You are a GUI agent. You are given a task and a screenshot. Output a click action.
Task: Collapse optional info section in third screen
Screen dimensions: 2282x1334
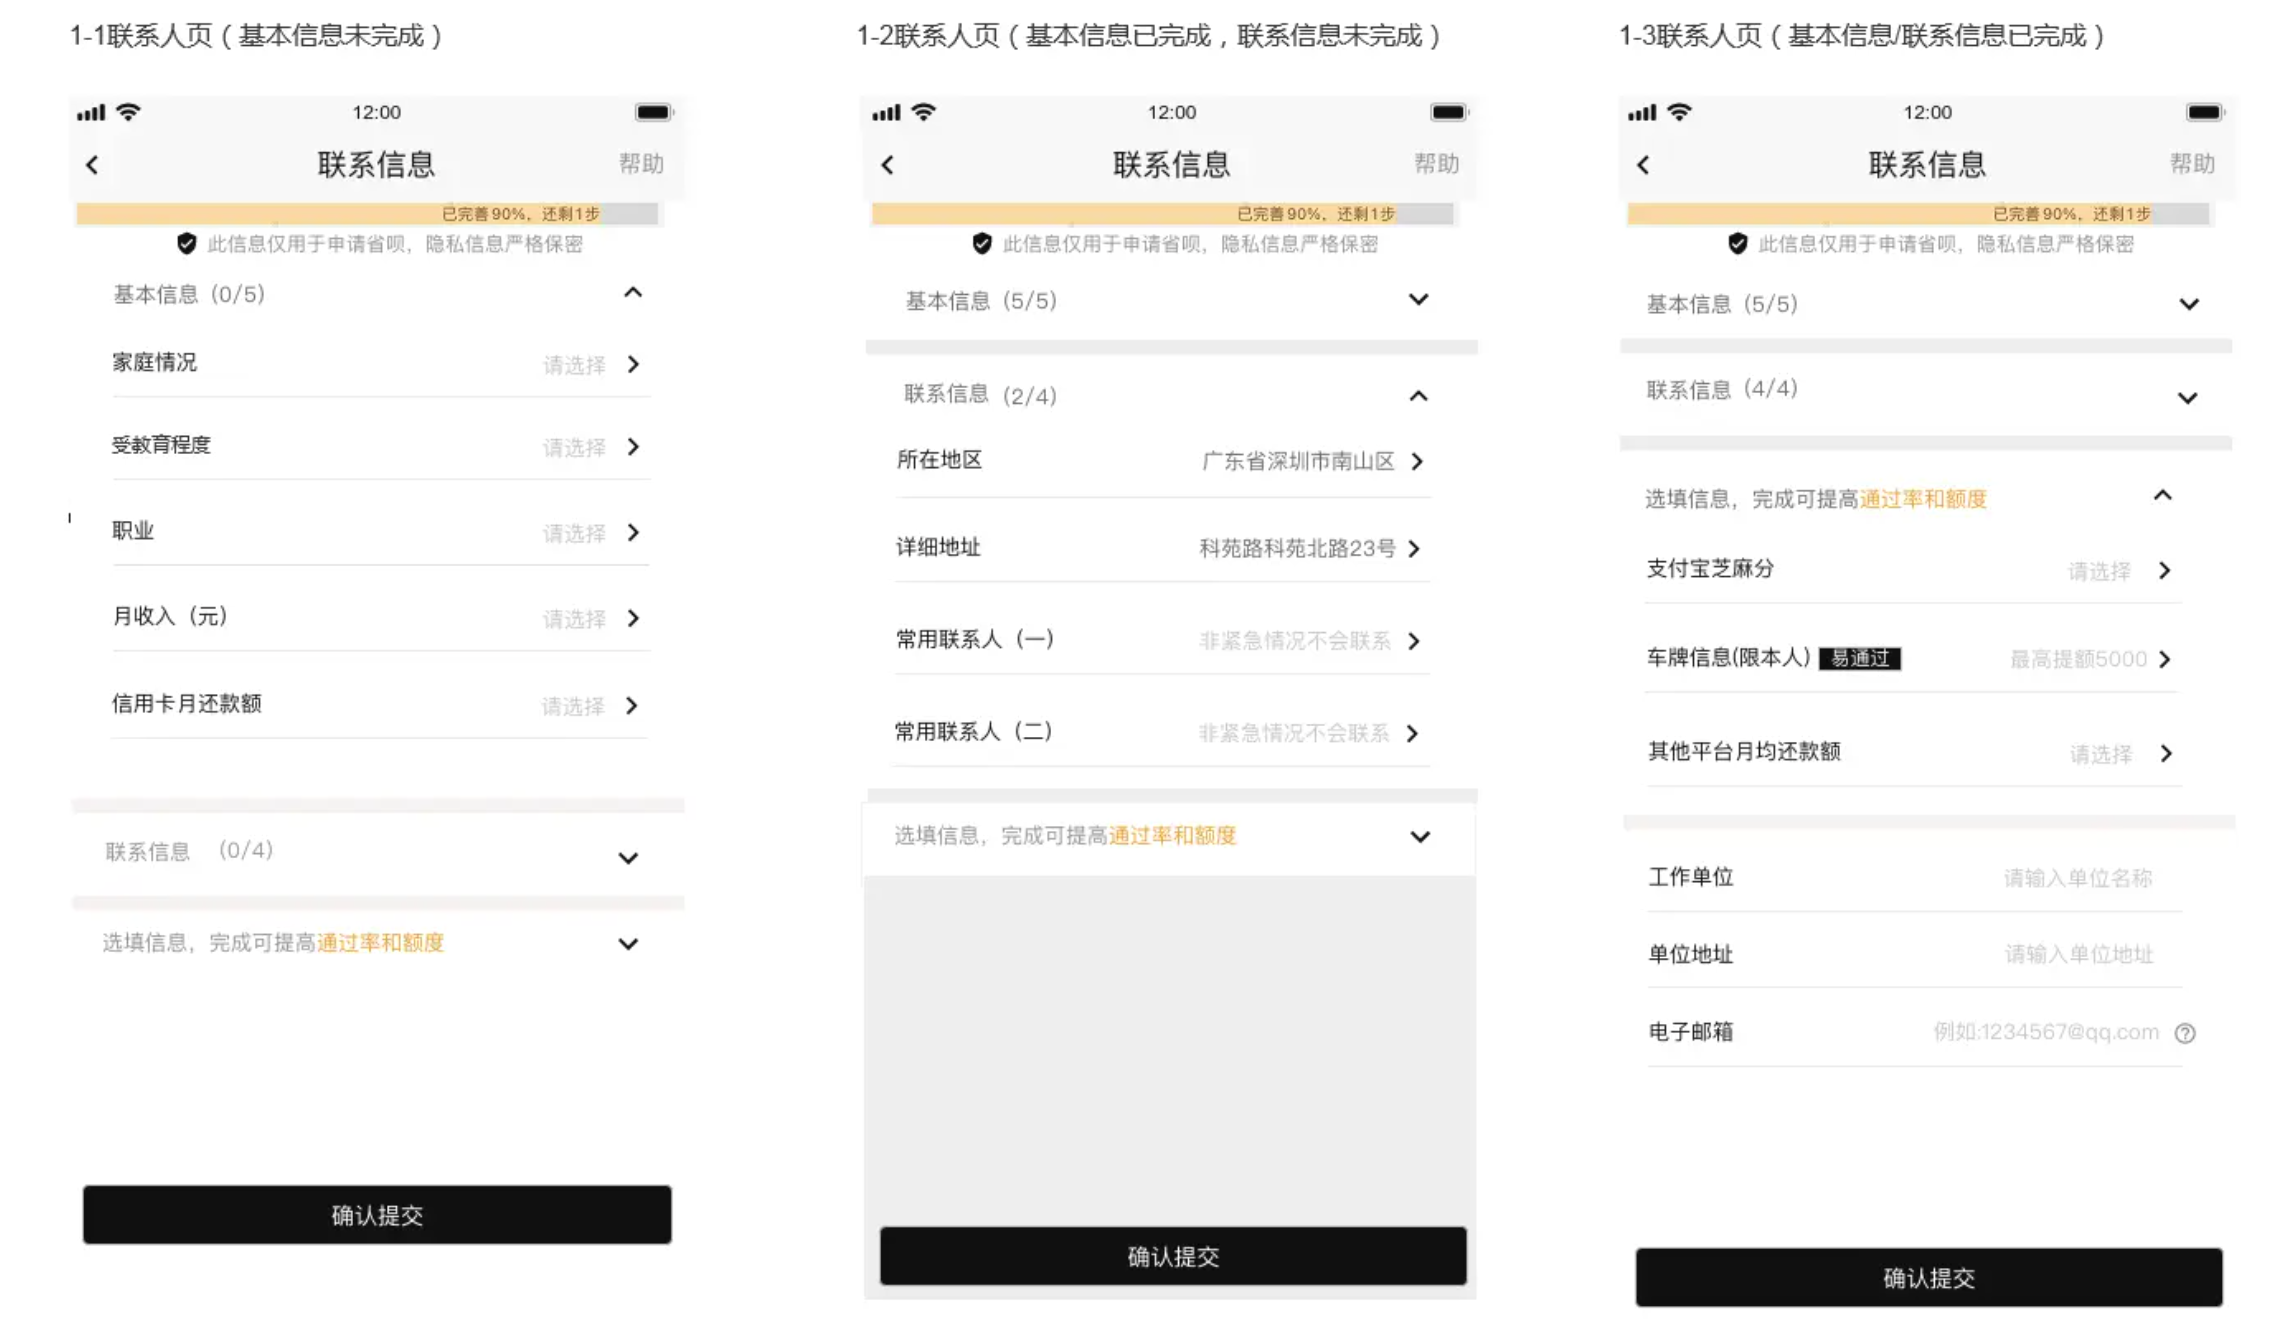click(2163, 496)
